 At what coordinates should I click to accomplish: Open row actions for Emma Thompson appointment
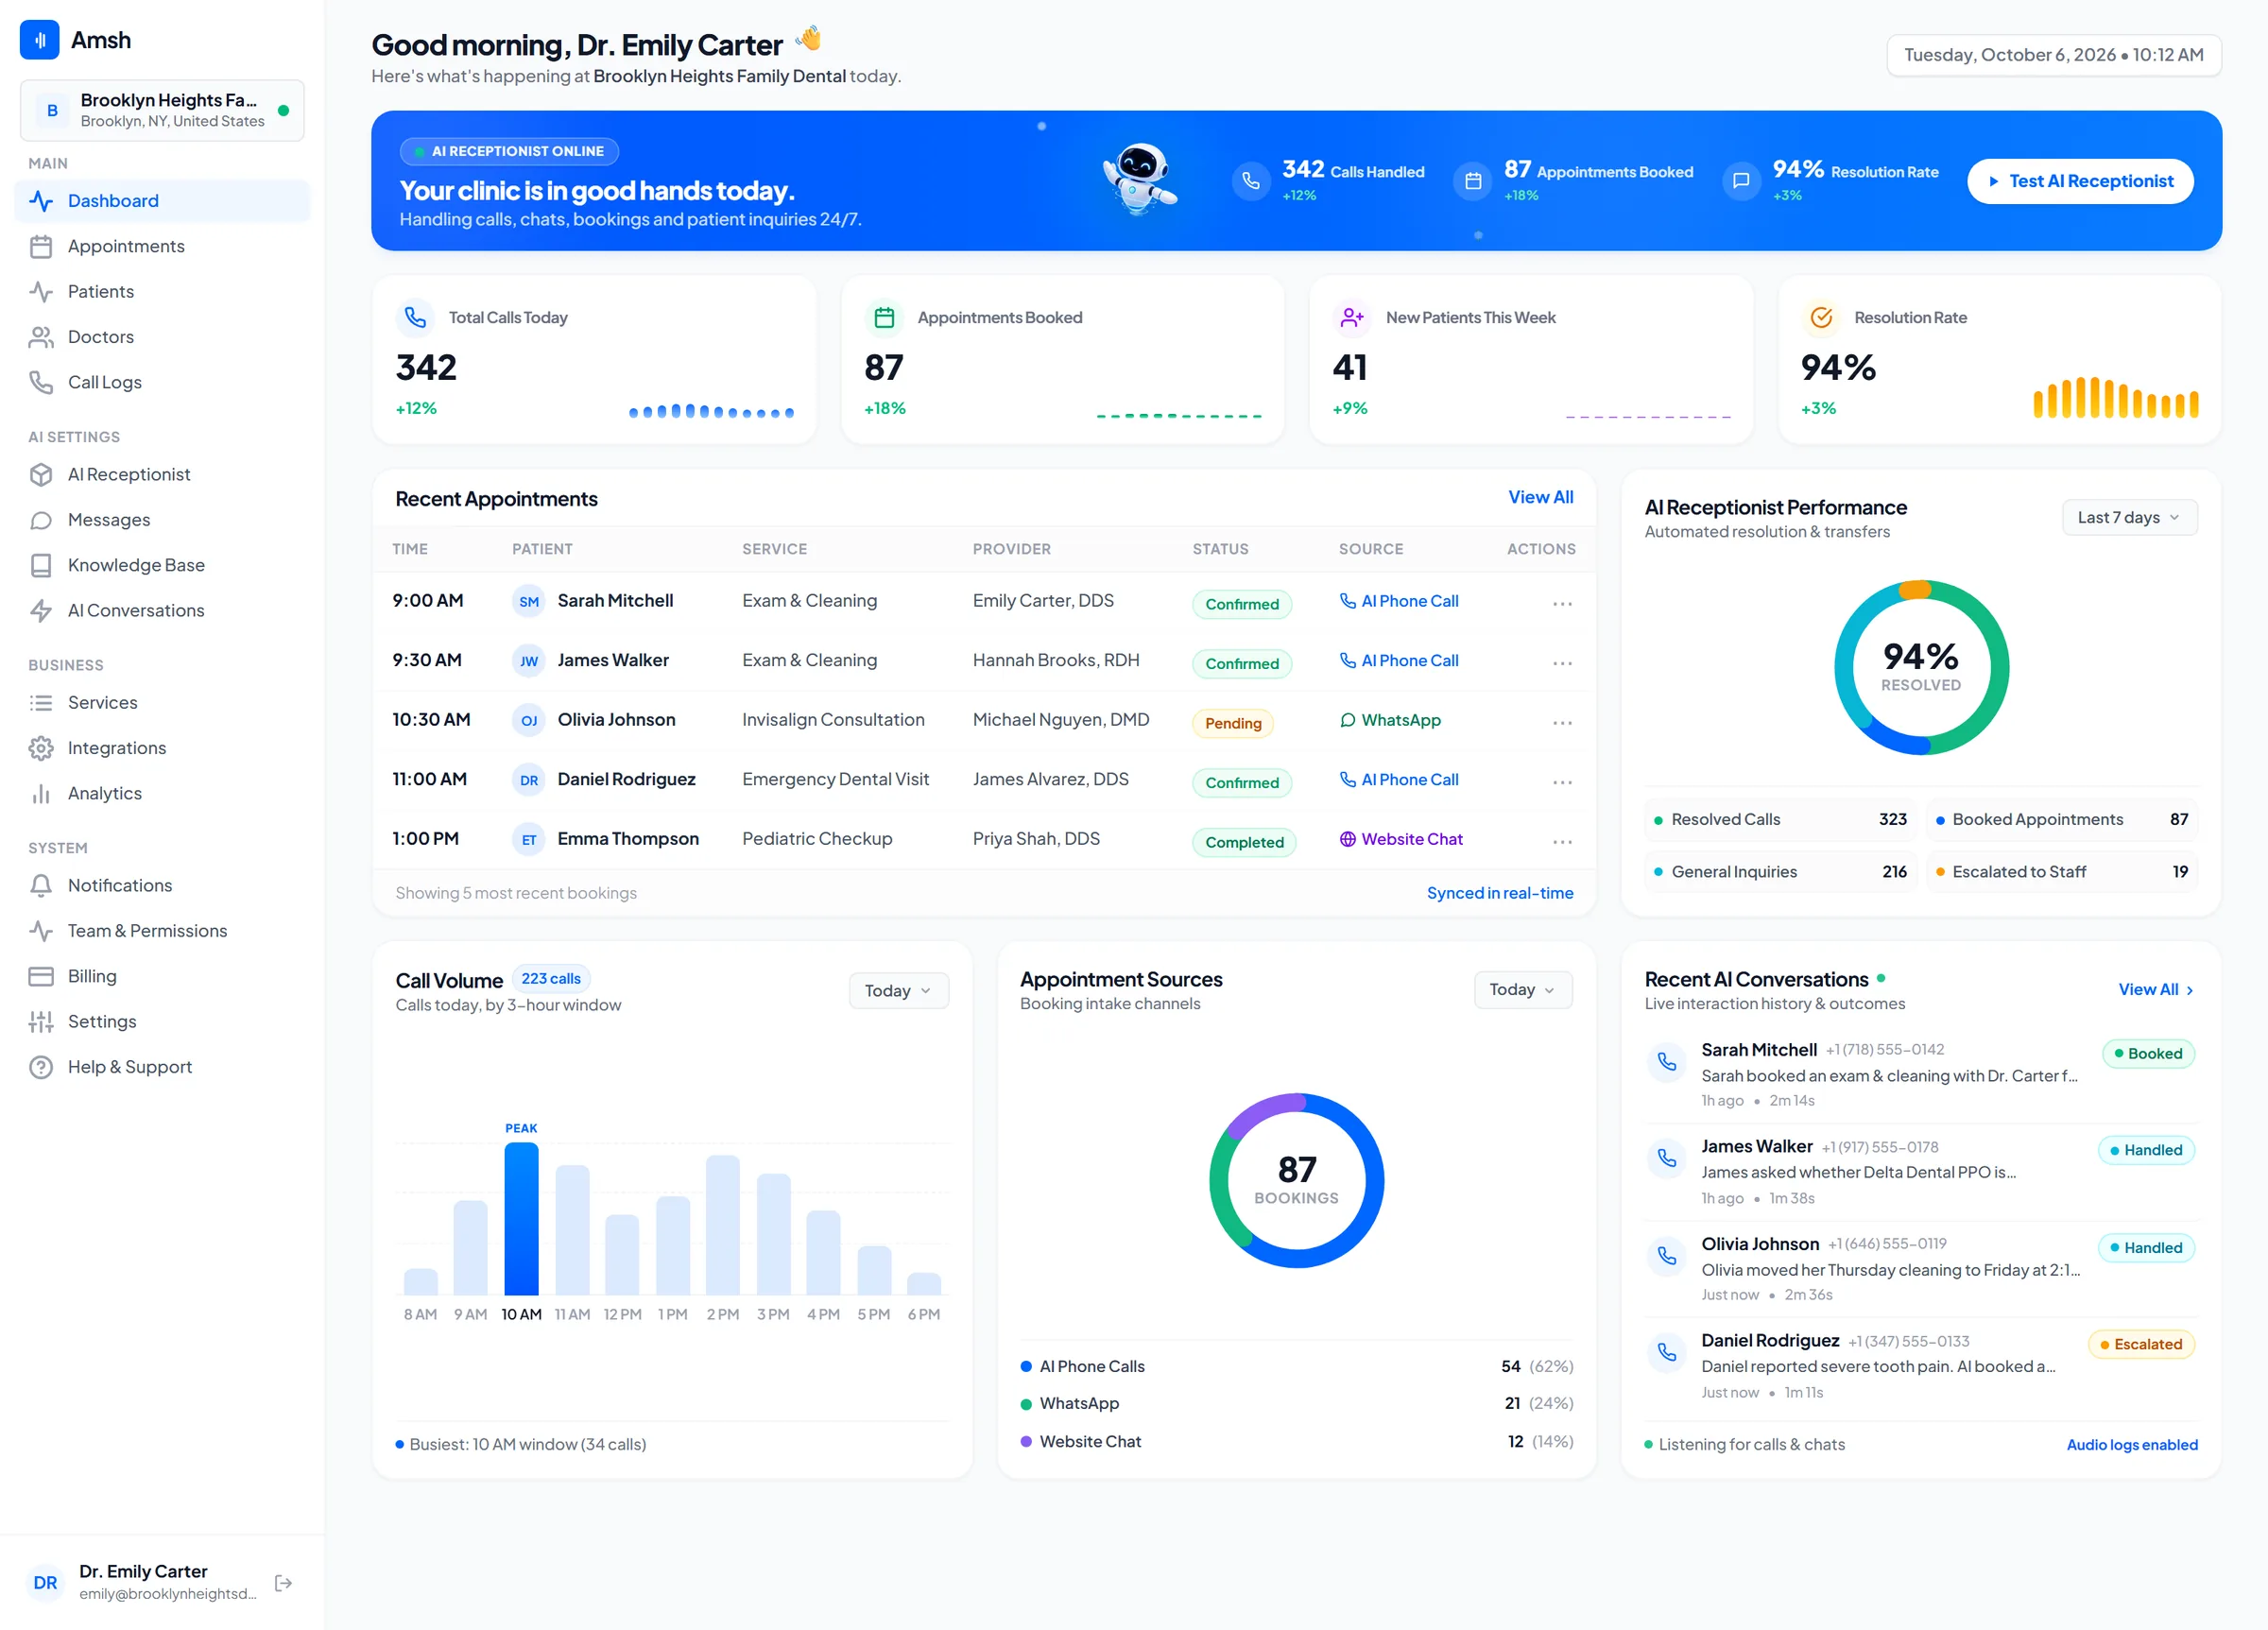(x=1562, y=841)
